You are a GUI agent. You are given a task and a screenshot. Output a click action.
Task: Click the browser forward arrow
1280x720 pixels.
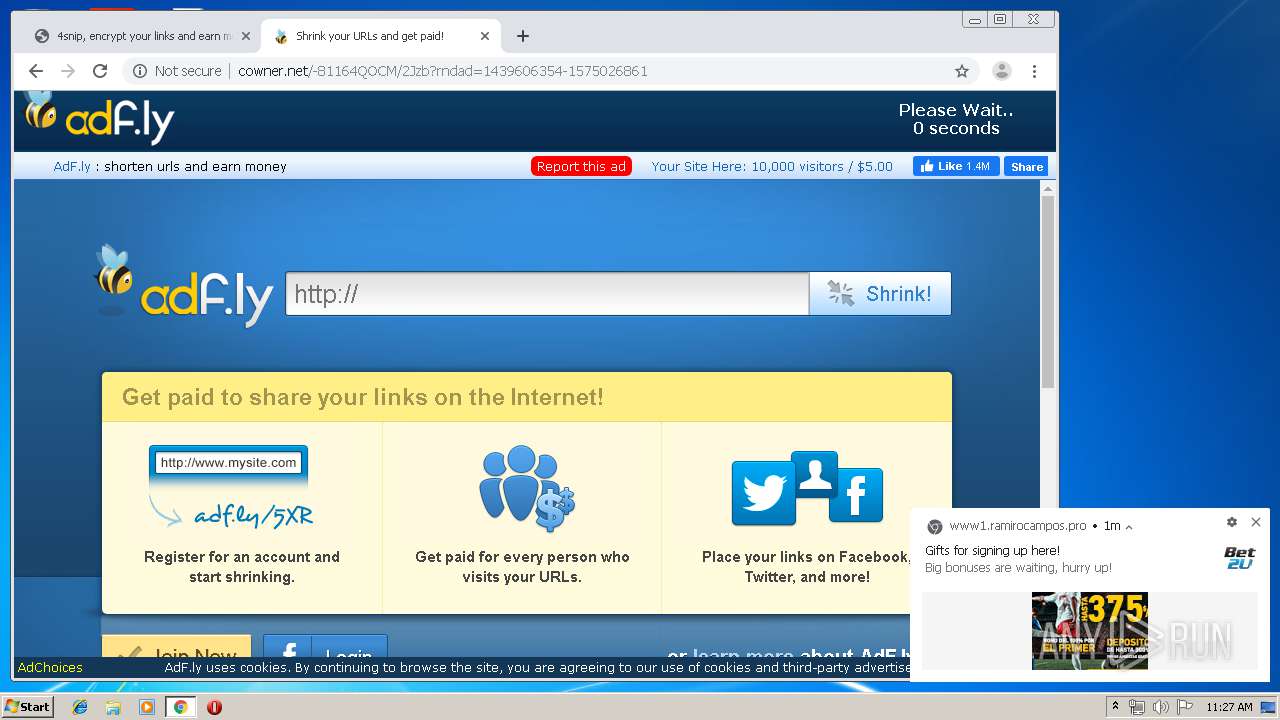coord(68,71)
